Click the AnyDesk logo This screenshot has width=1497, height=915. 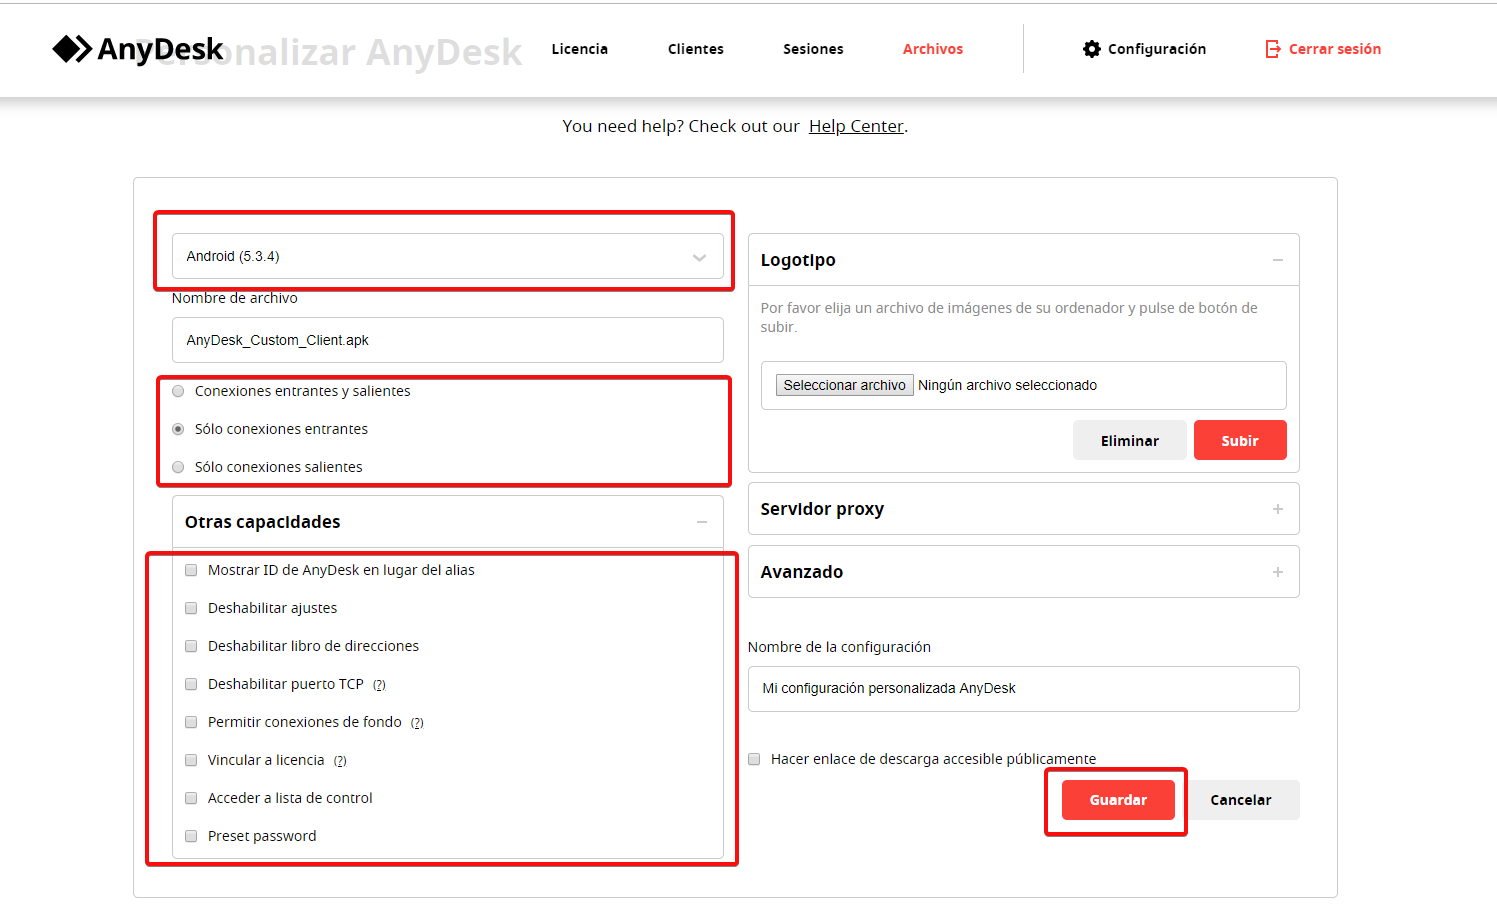138,49
